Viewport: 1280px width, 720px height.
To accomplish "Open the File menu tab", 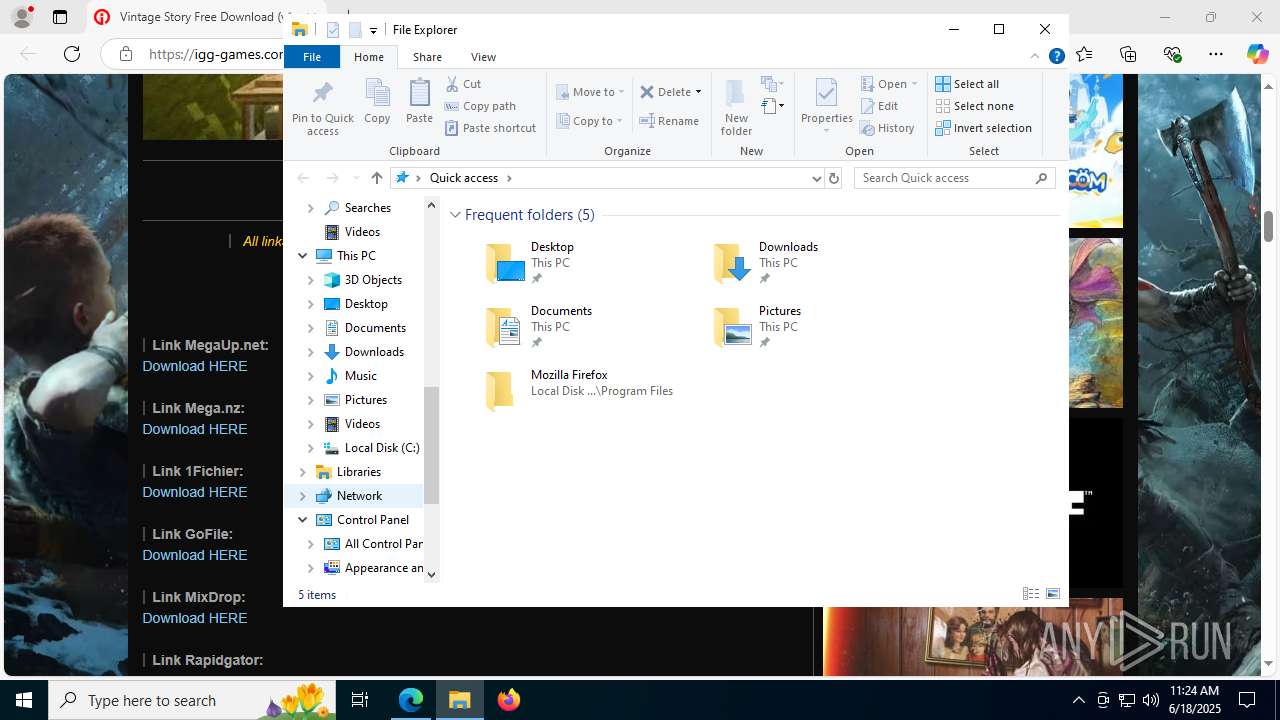I will pyautogui.click(x=312, y=57).
